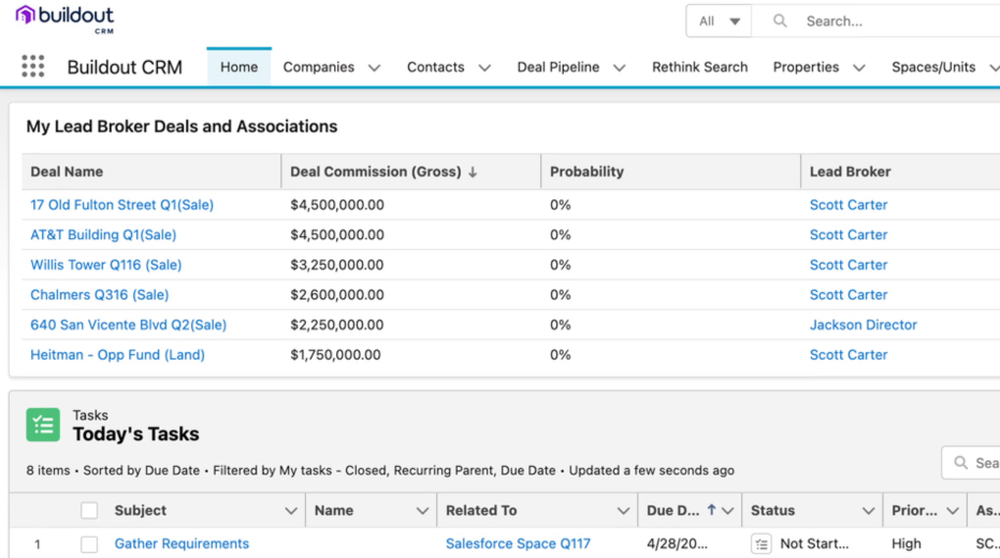Click the tasks list search box

pyautogui.click(x=972, y=462)
